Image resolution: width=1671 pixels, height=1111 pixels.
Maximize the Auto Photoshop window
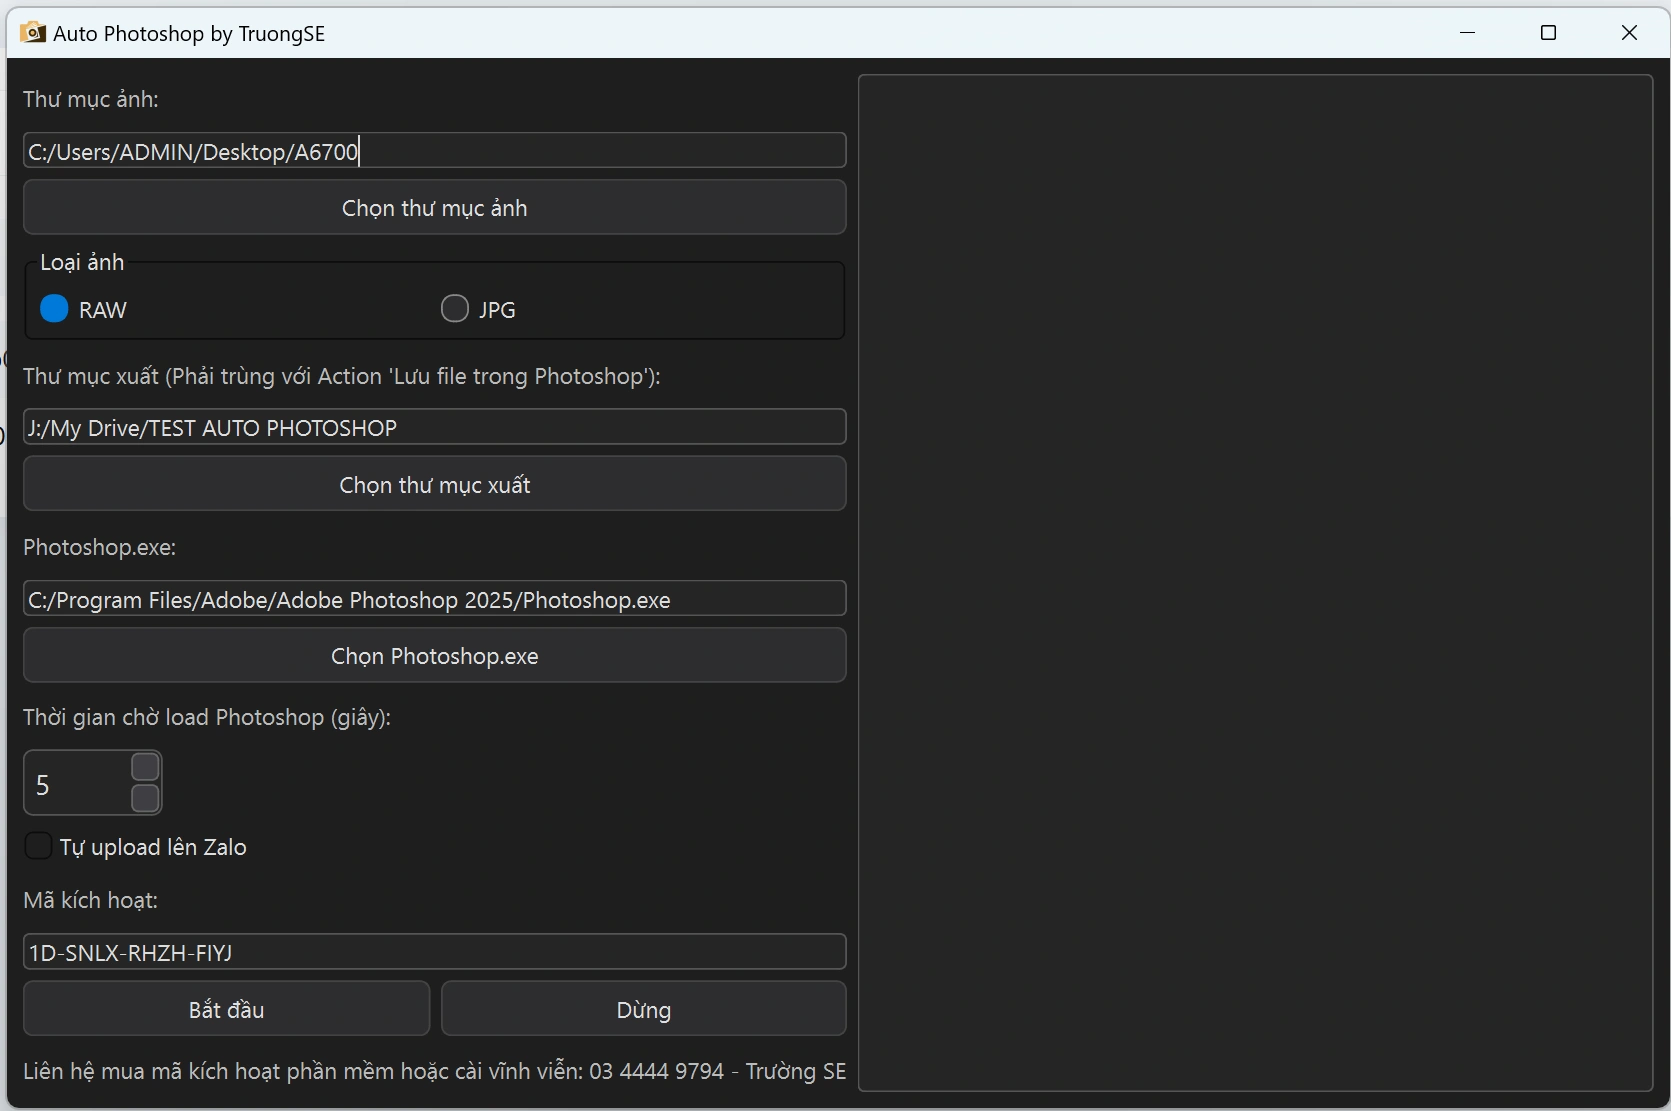pos(1548,33)
